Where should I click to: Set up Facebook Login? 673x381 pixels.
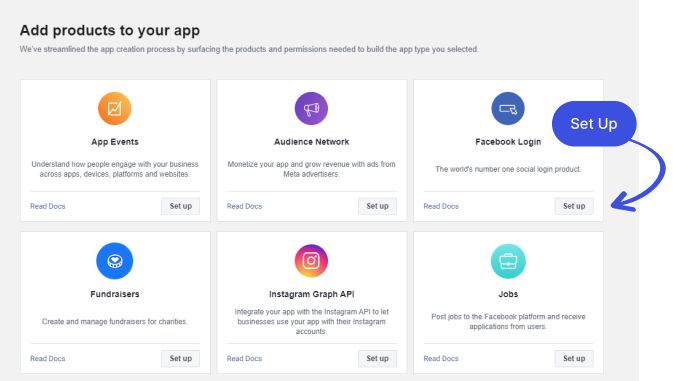tap(574, 206)
